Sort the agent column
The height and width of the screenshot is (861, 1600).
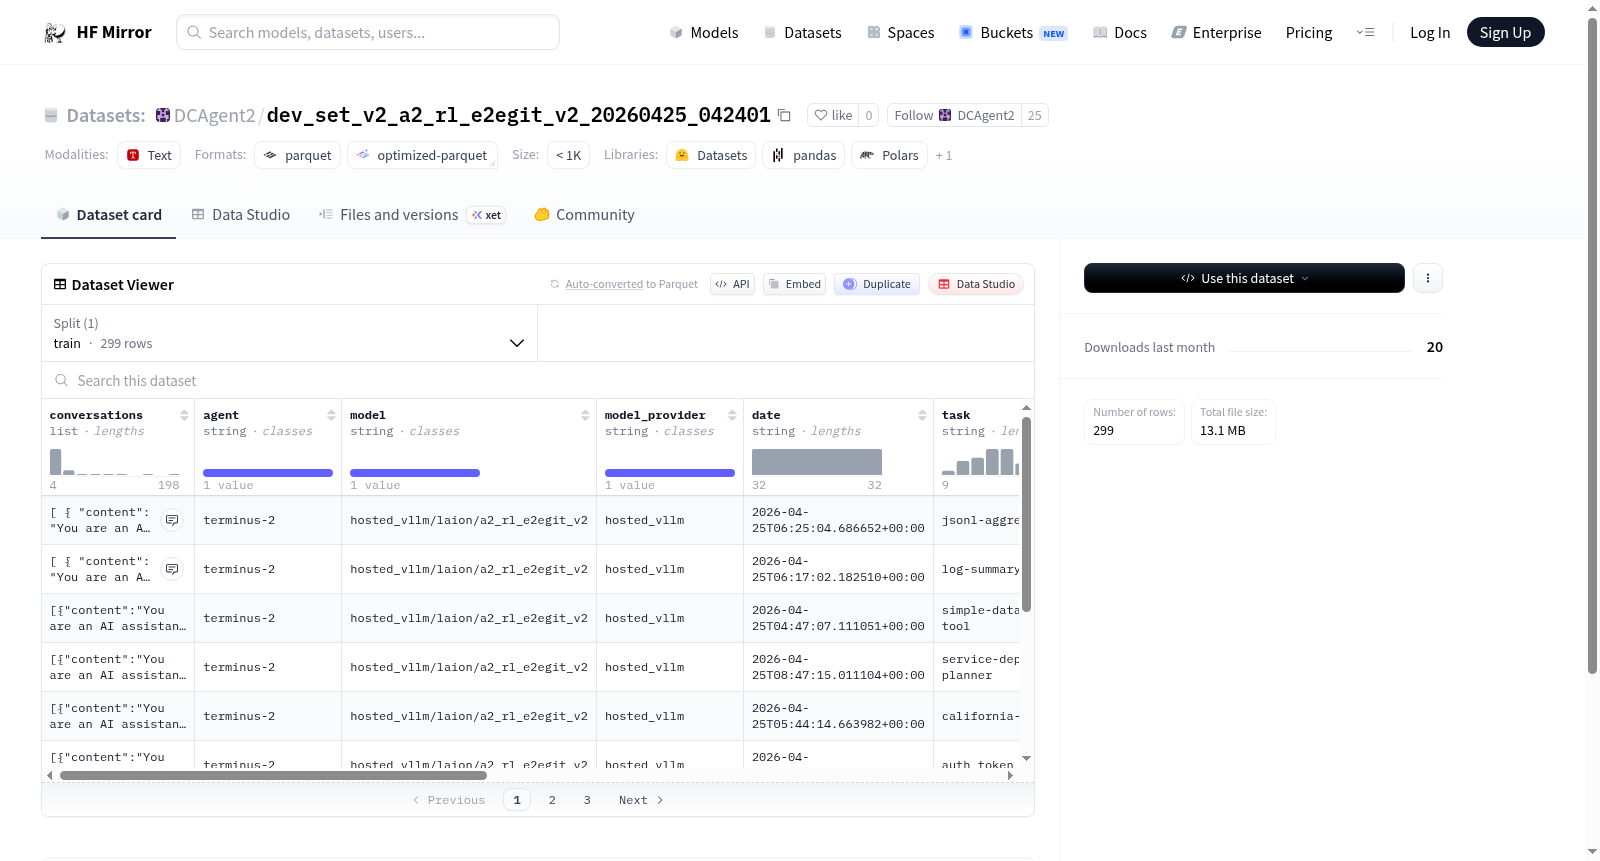tap(331, 415)
